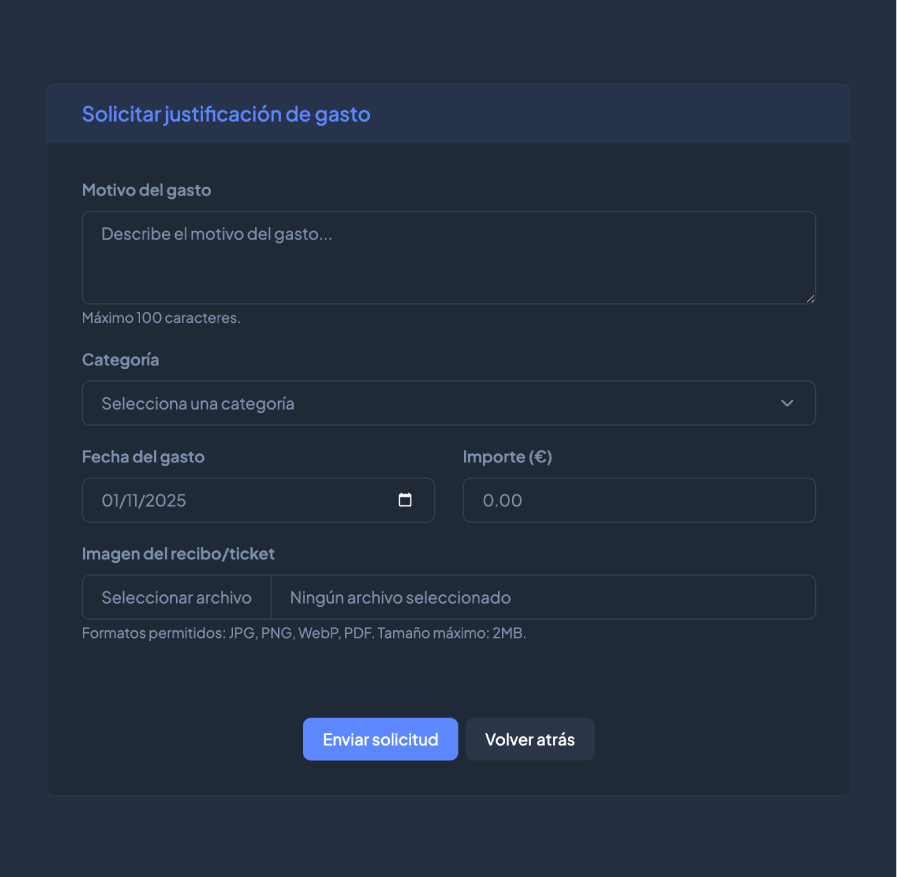Click the textarea resize handle corner

click(809, 297)
